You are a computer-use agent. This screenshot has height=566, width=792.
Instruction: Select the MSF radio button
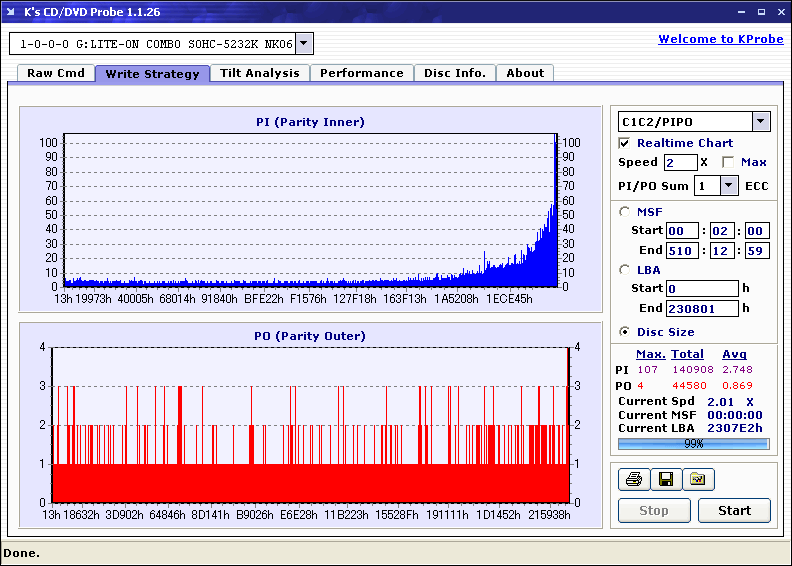coord(625,211)
